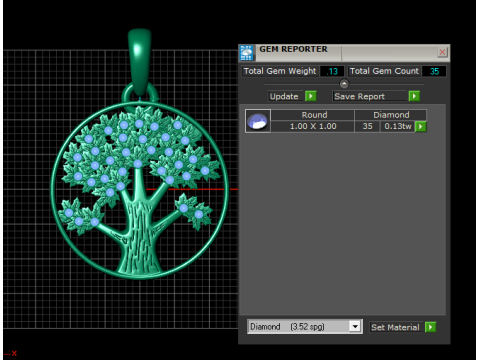Click the Diamond material cell in the report

(391, 115)
